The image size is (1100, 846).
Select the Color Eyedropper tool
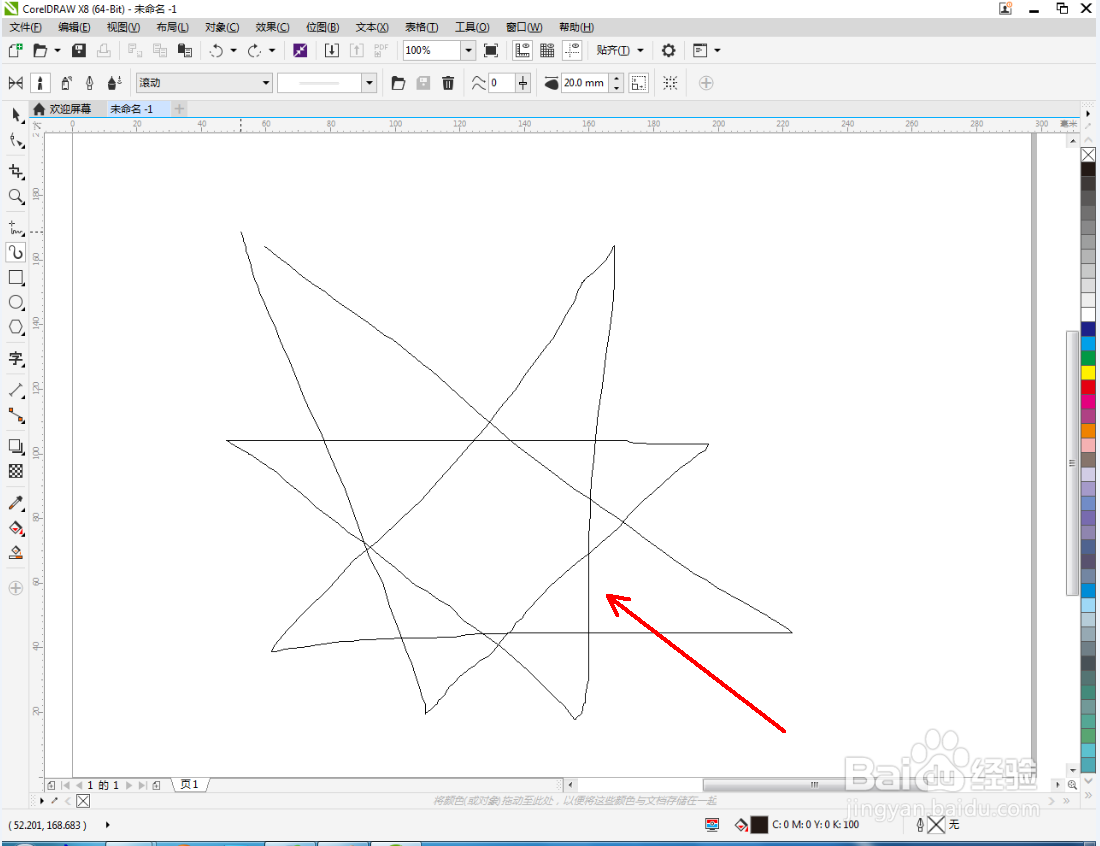tap(15, 502)
